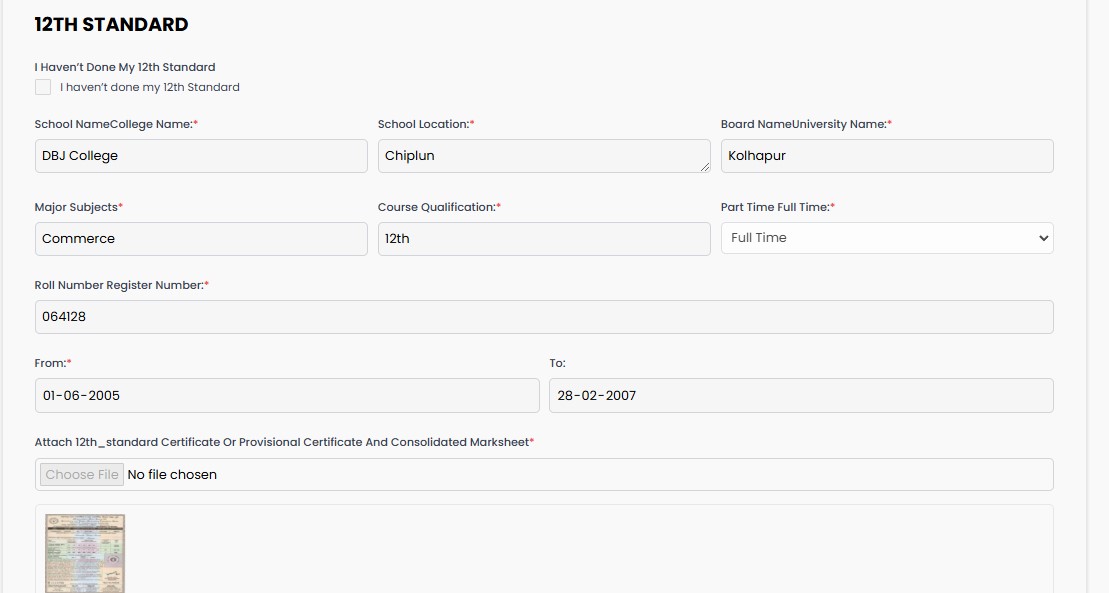
Task: Grab the resize handle of the School Location textarea
Action: click(x=705, y=167)
